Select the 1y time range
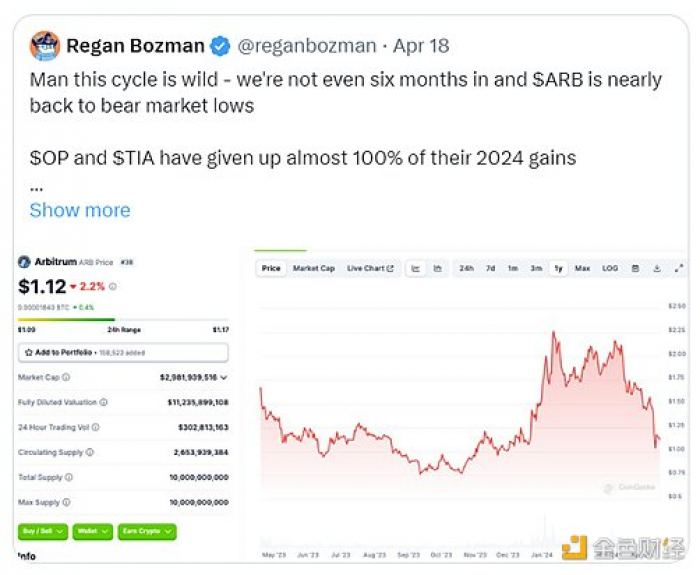The width and height of the screenshot is (700, 575). [558, 268]
